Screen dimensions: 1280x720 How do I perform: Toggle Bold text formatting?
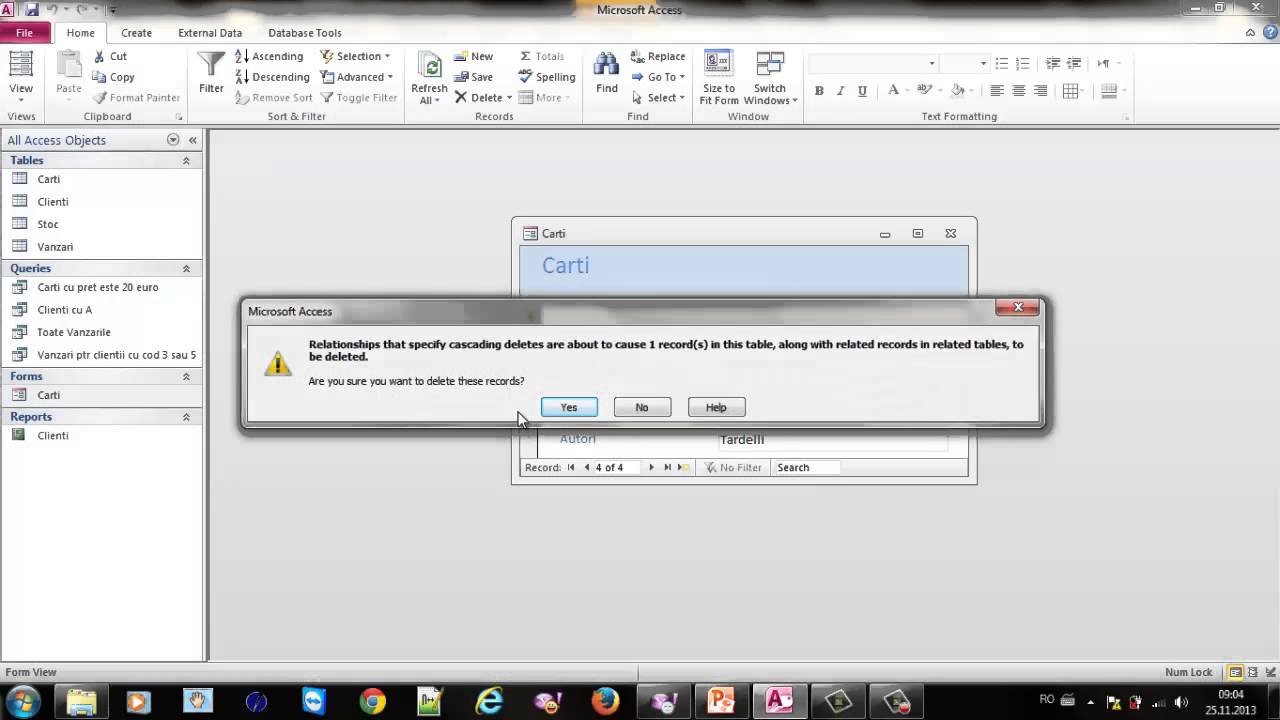[819, 91]
